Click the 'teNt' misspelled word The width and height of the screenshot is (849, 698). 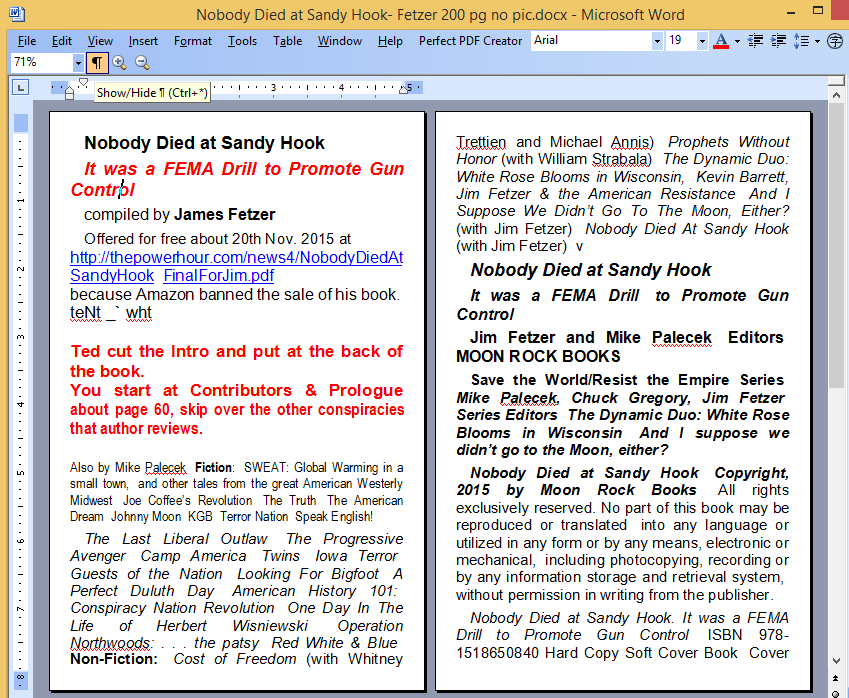[85, 313]
